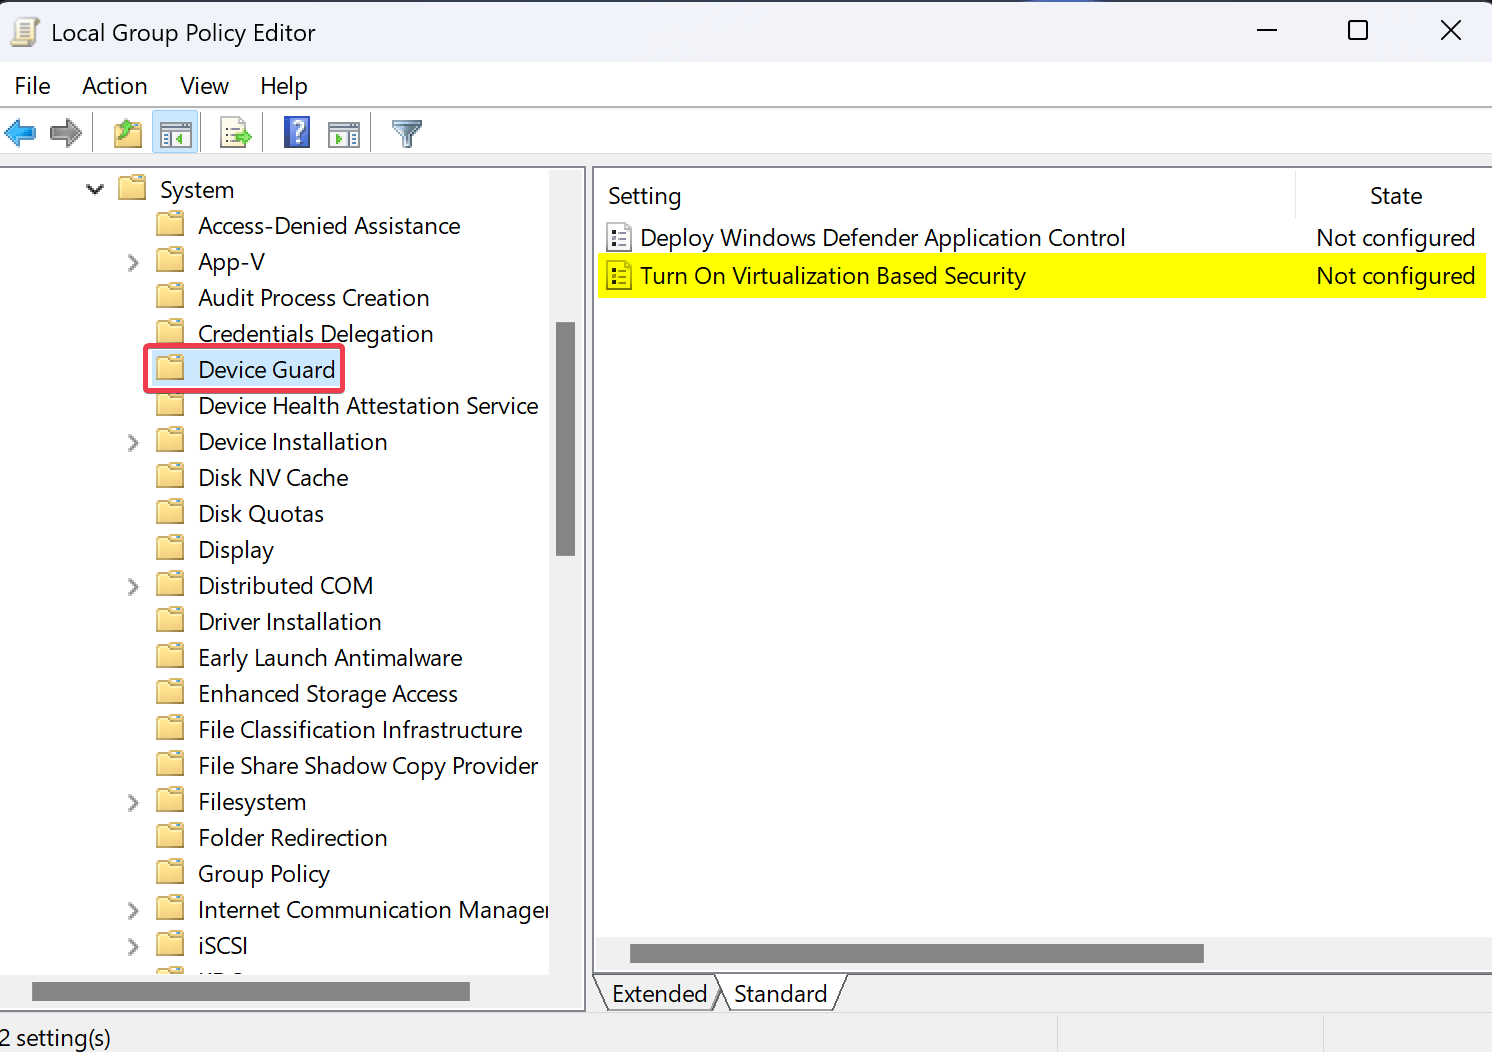
Task: Collapse the System tree node
Action: click(94, 188)
